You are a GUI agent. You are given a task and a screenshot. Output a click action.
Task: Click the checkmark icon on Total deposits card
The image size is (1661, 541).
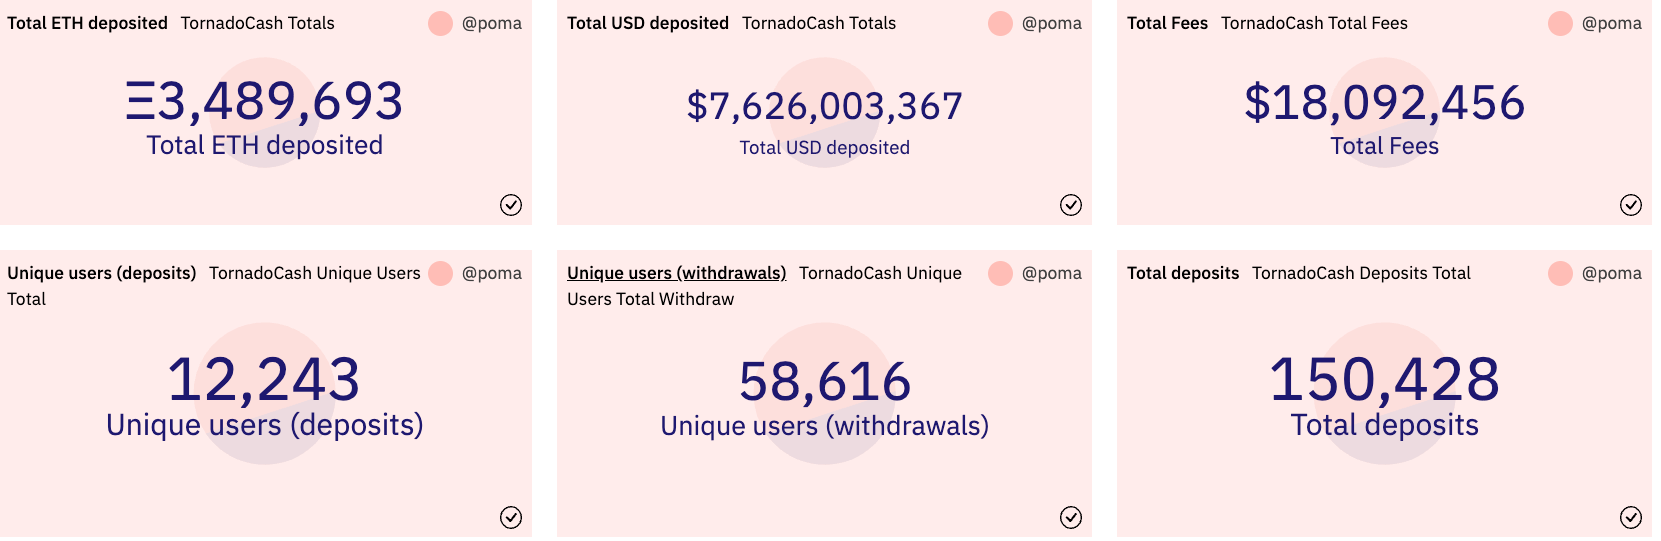tap(1631, 517)
